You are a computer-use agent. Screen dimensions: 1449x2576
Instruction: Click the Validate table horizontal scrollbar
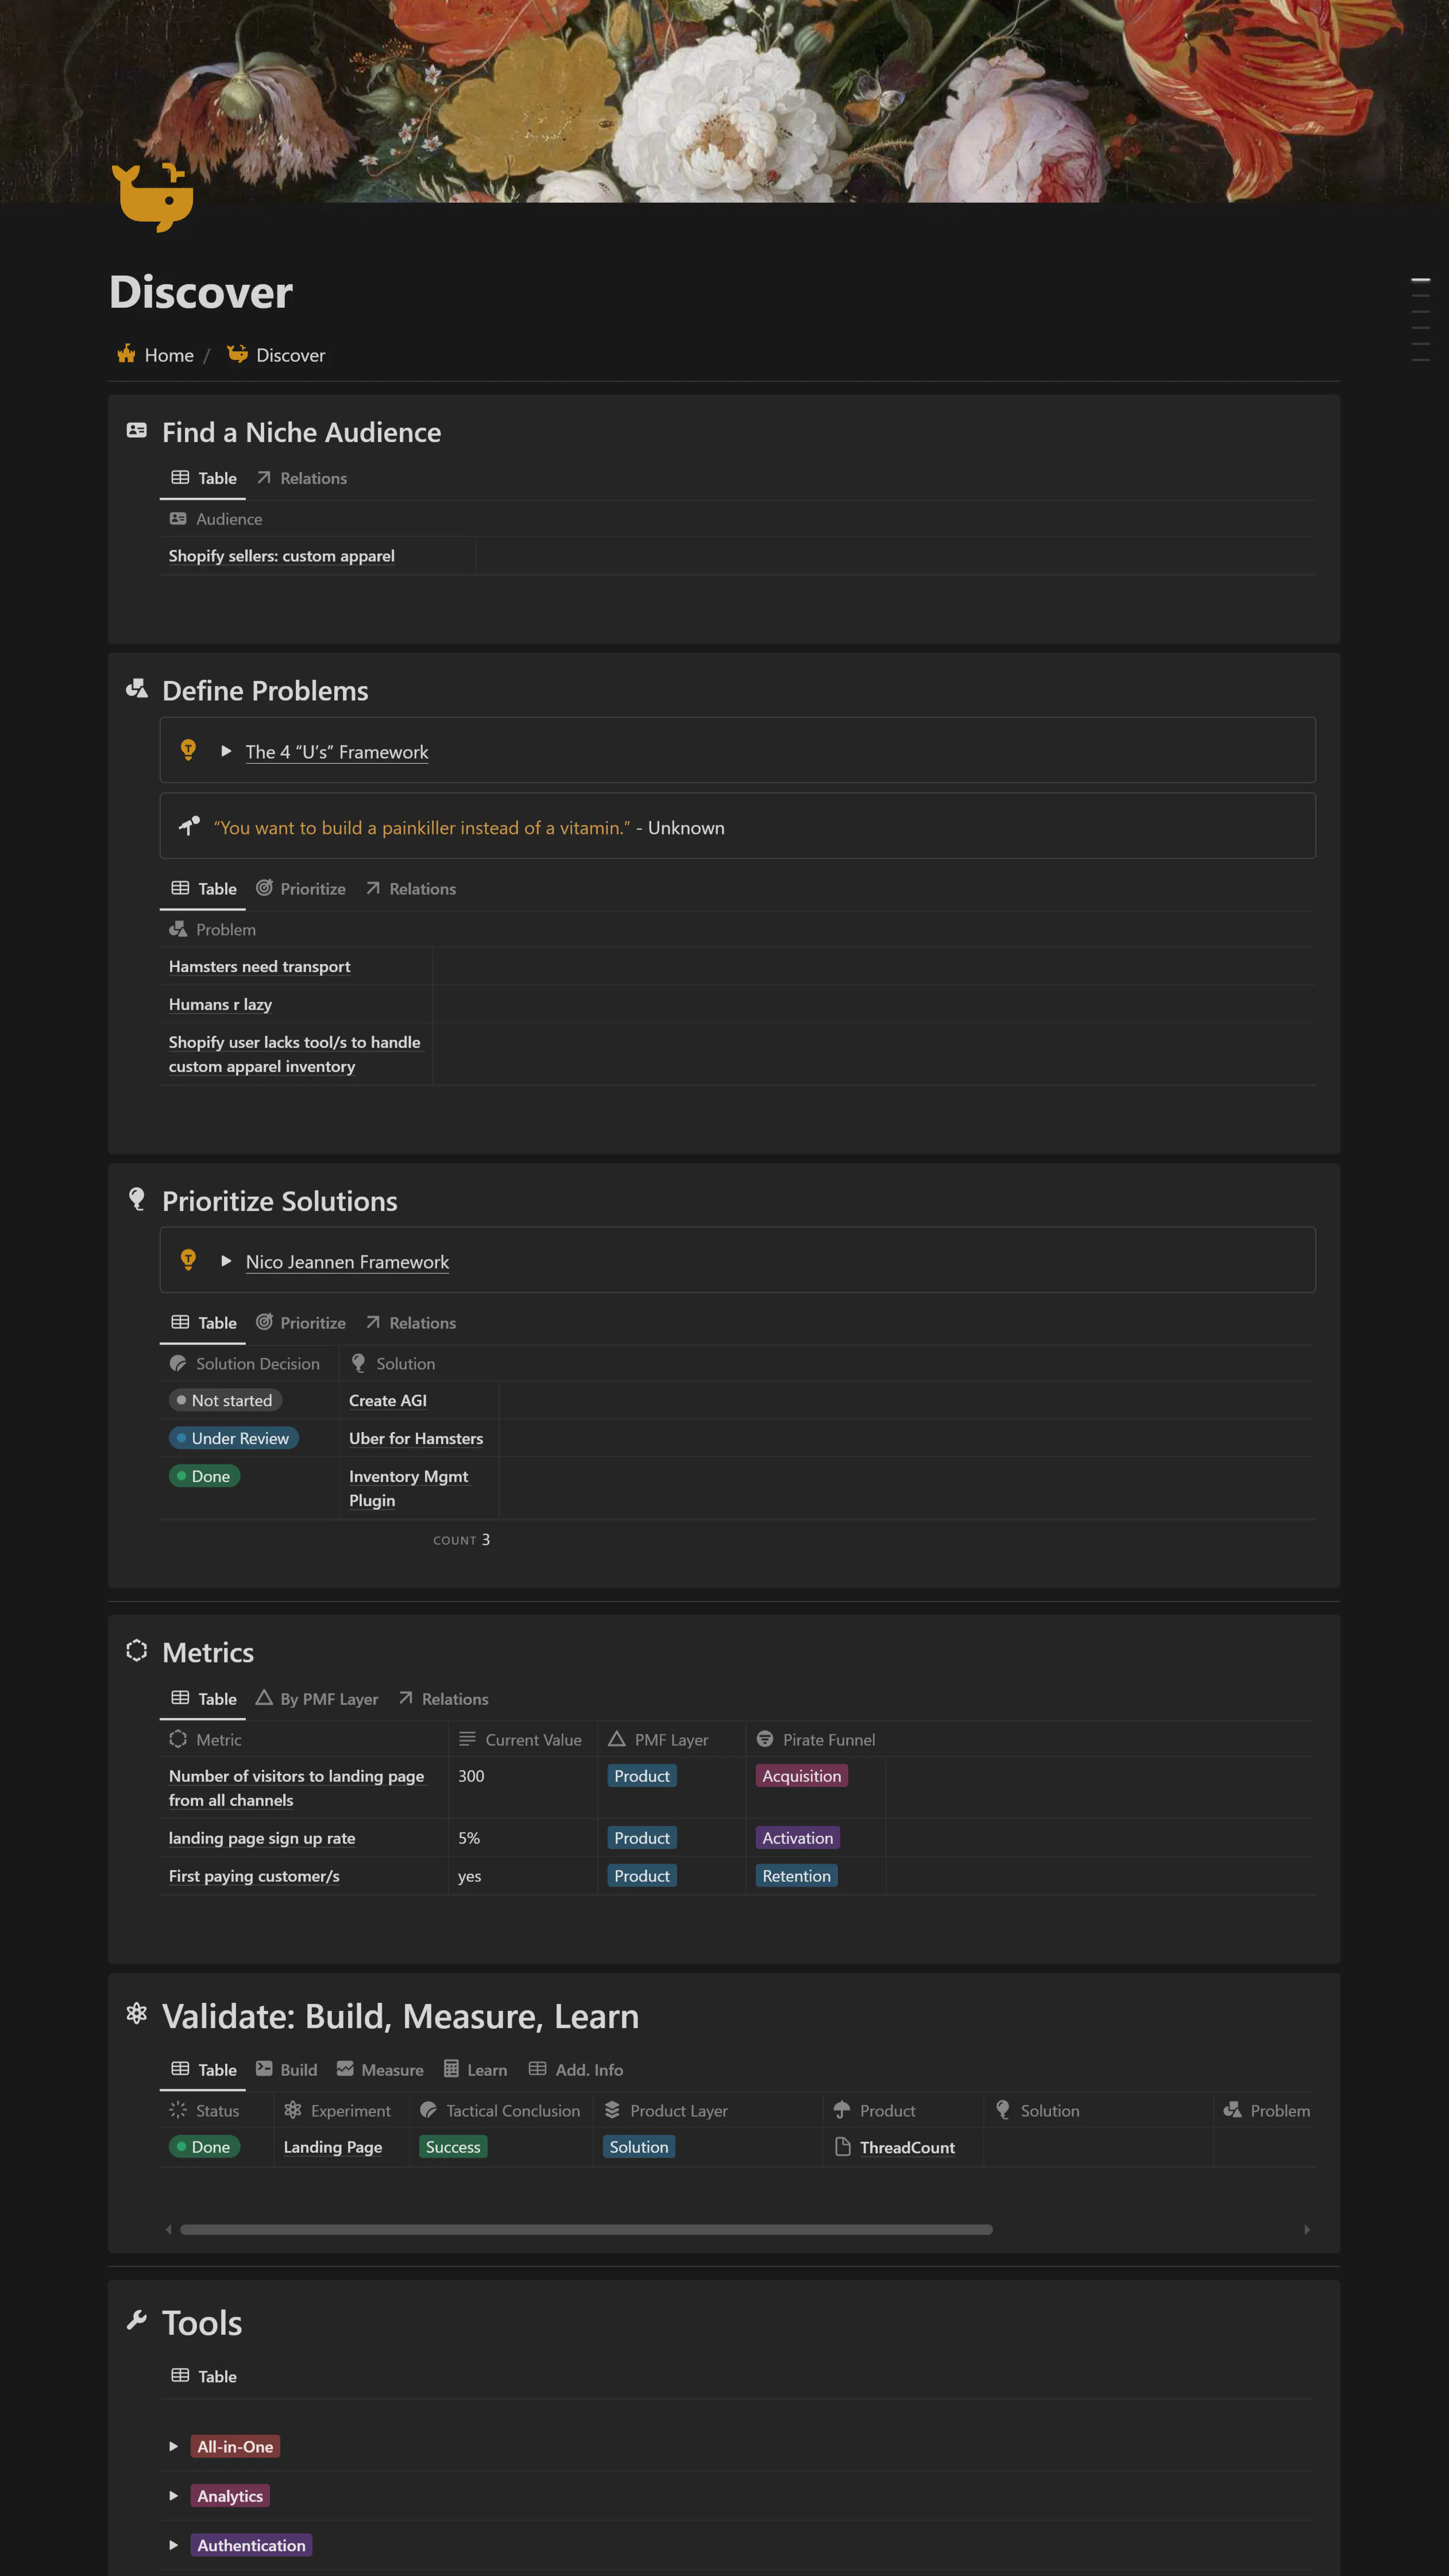[586, 2230]
